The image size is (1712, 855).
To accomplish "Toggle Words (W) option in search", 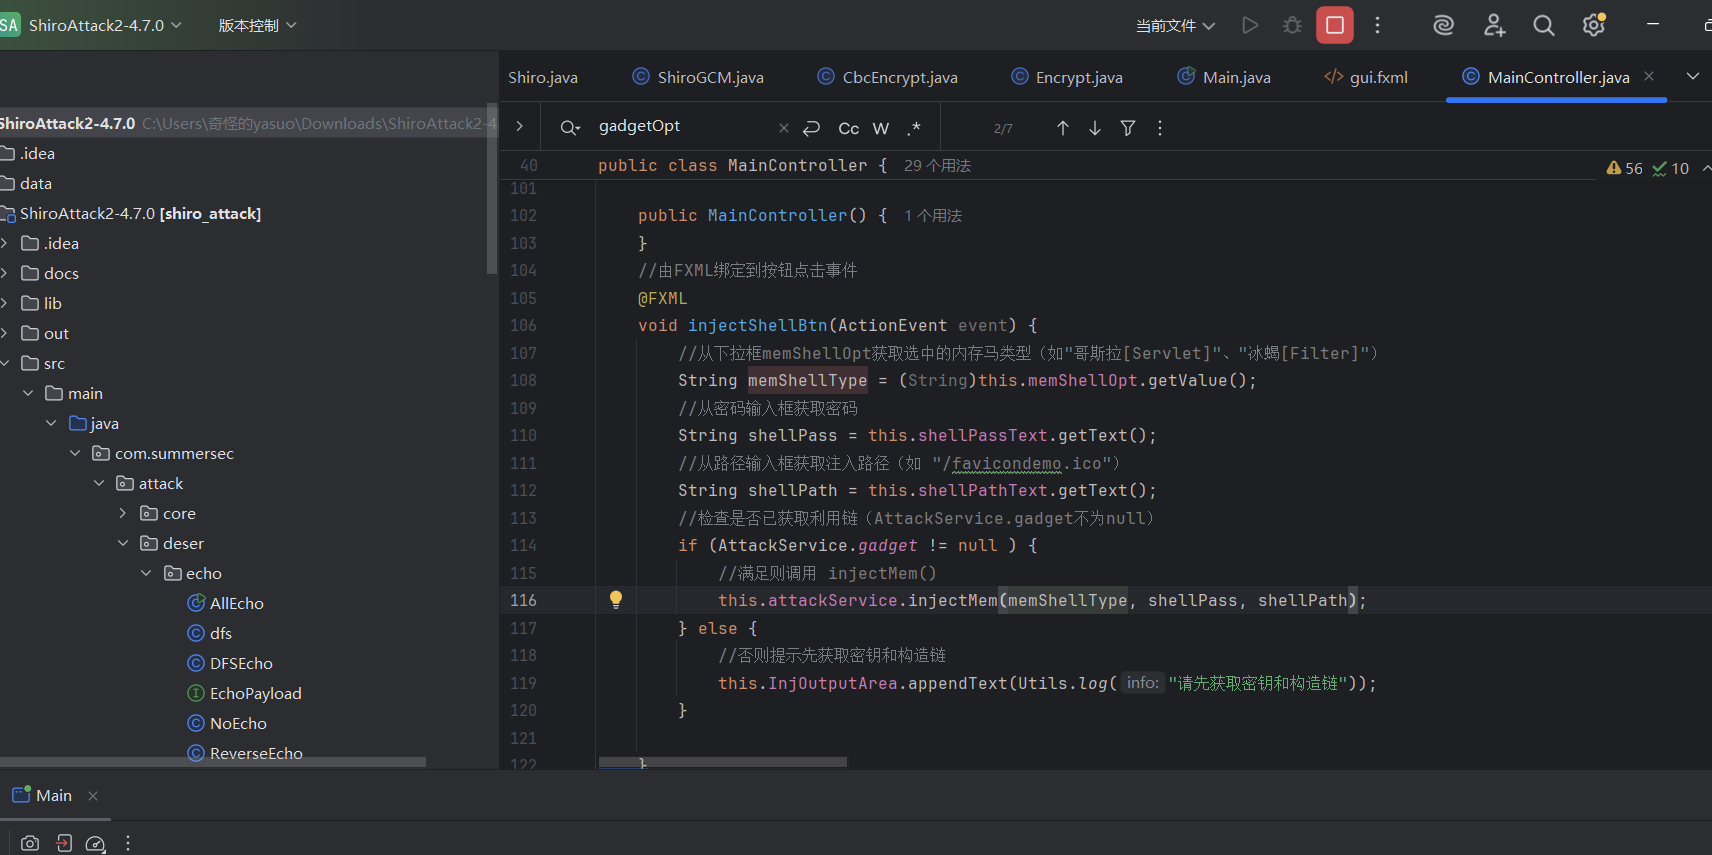I will point(880,128).
